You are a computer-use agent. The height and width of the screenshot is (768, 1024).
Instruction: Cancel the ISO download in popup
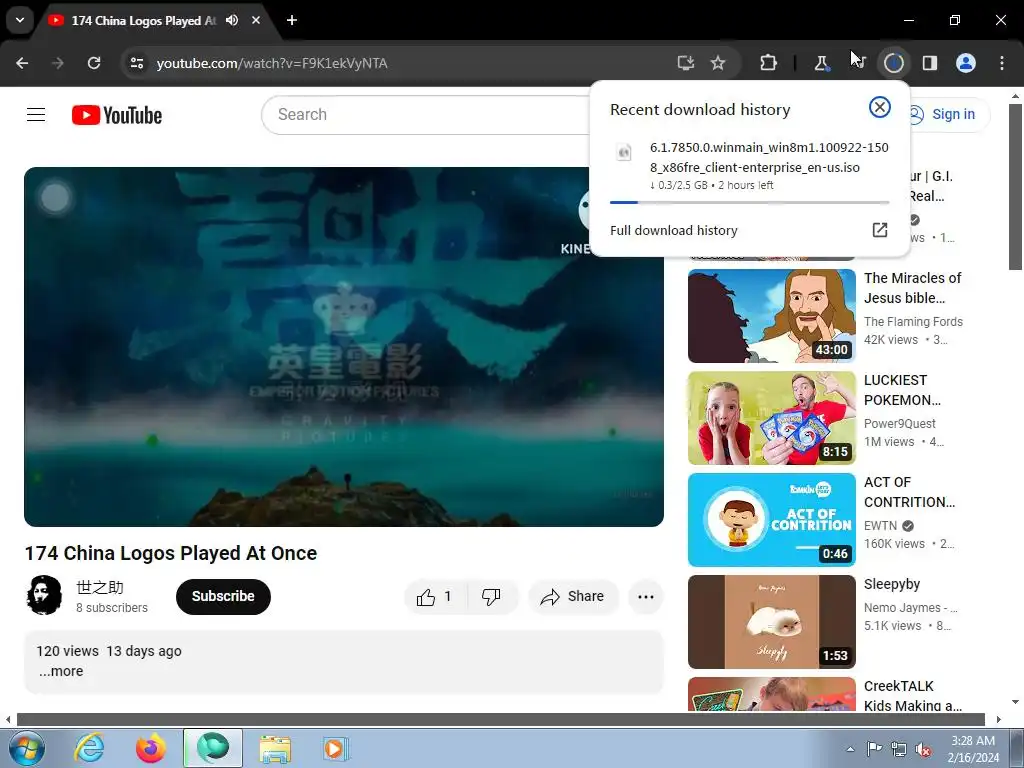880,107
